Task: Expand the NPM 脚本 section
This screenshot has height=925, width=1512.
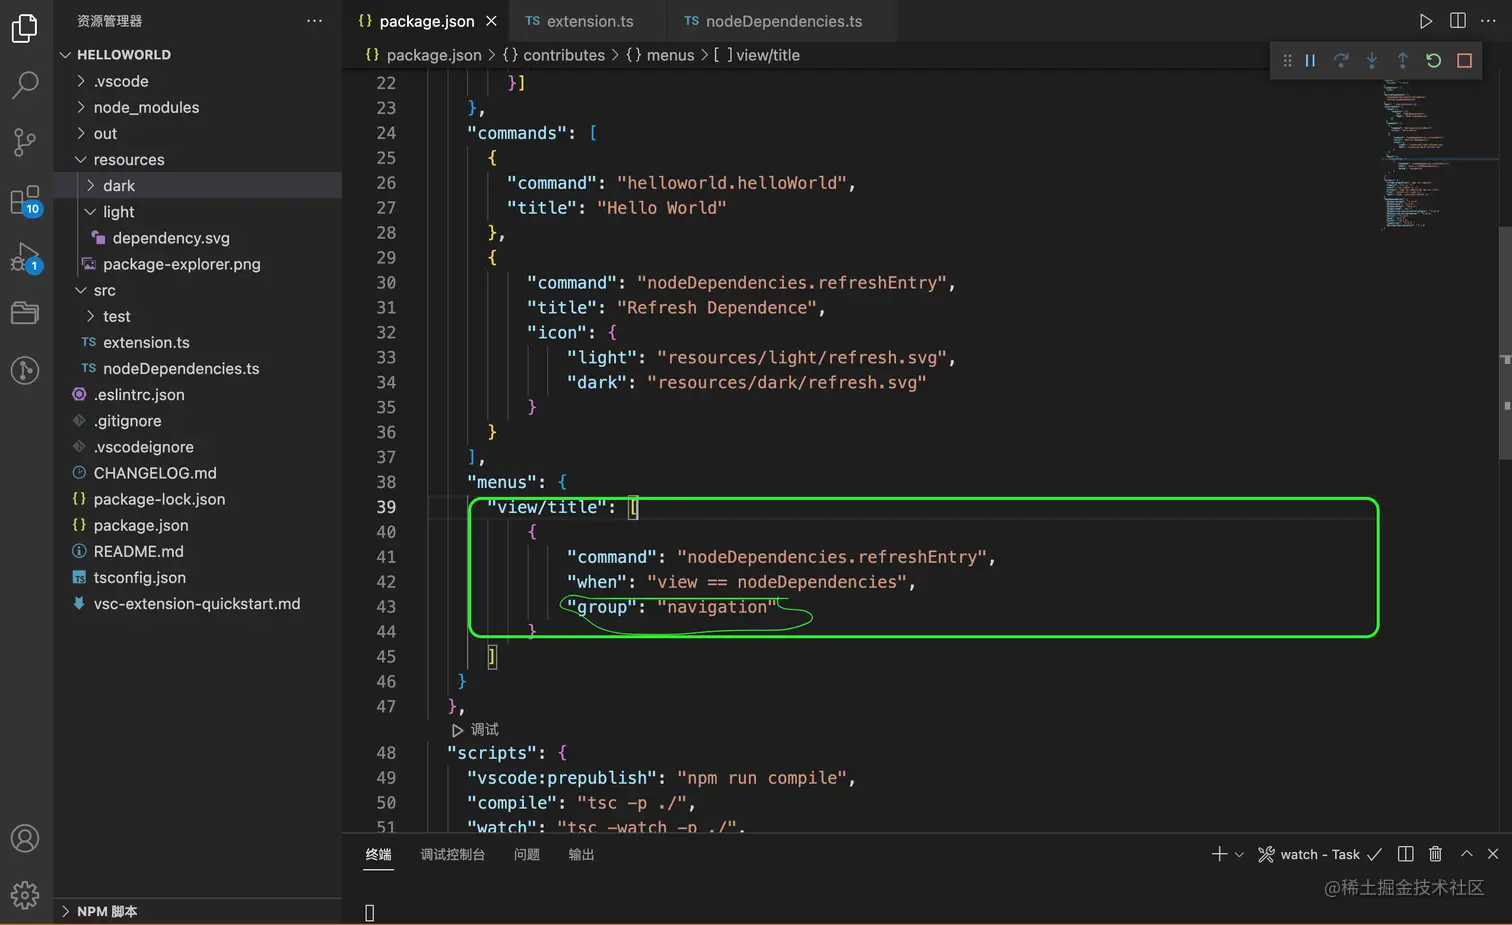Action: pos(198,911)
